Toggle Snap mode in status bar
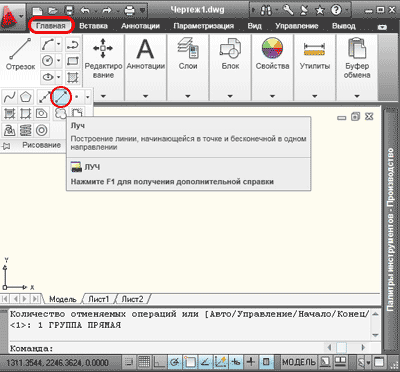Image resolution: width=400 pixels, height=372 pixels. [x=129, y=362]
